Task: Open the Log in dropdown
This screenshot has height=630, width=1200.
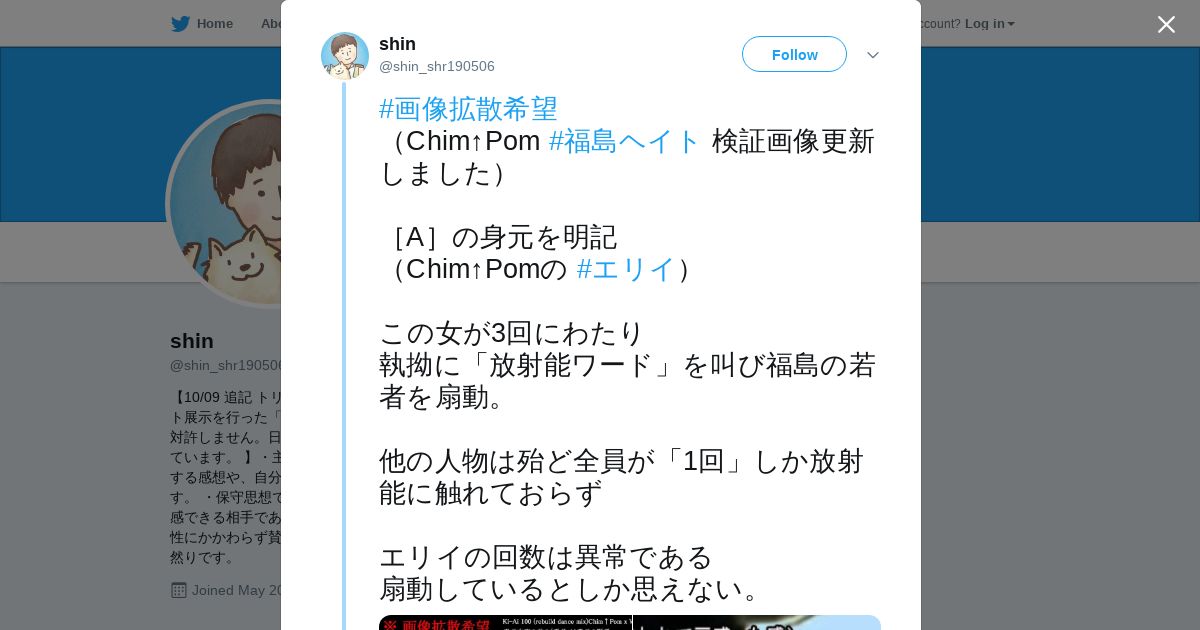Action: (989, 24)
